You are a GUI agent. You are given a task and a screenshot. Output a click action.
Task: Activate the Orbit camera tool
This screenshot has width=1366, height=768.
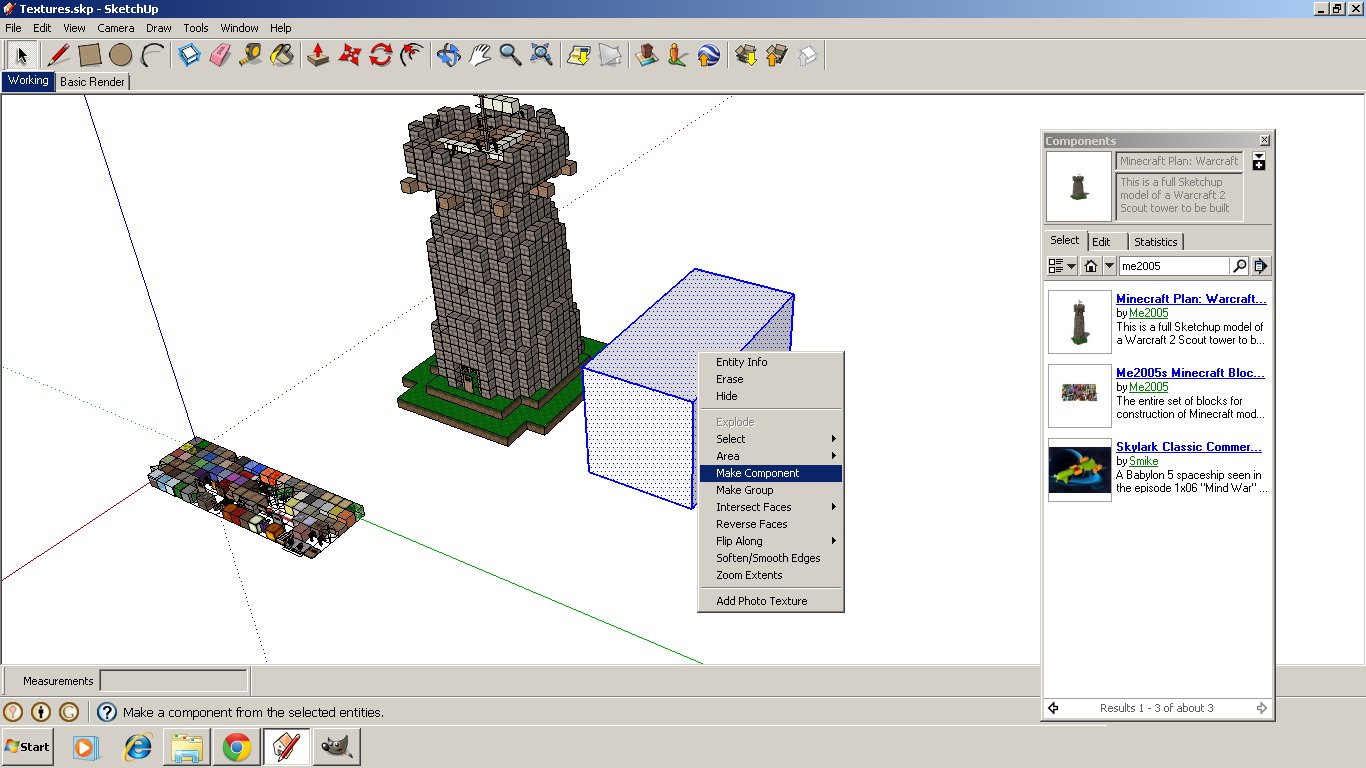click(448, 55)
